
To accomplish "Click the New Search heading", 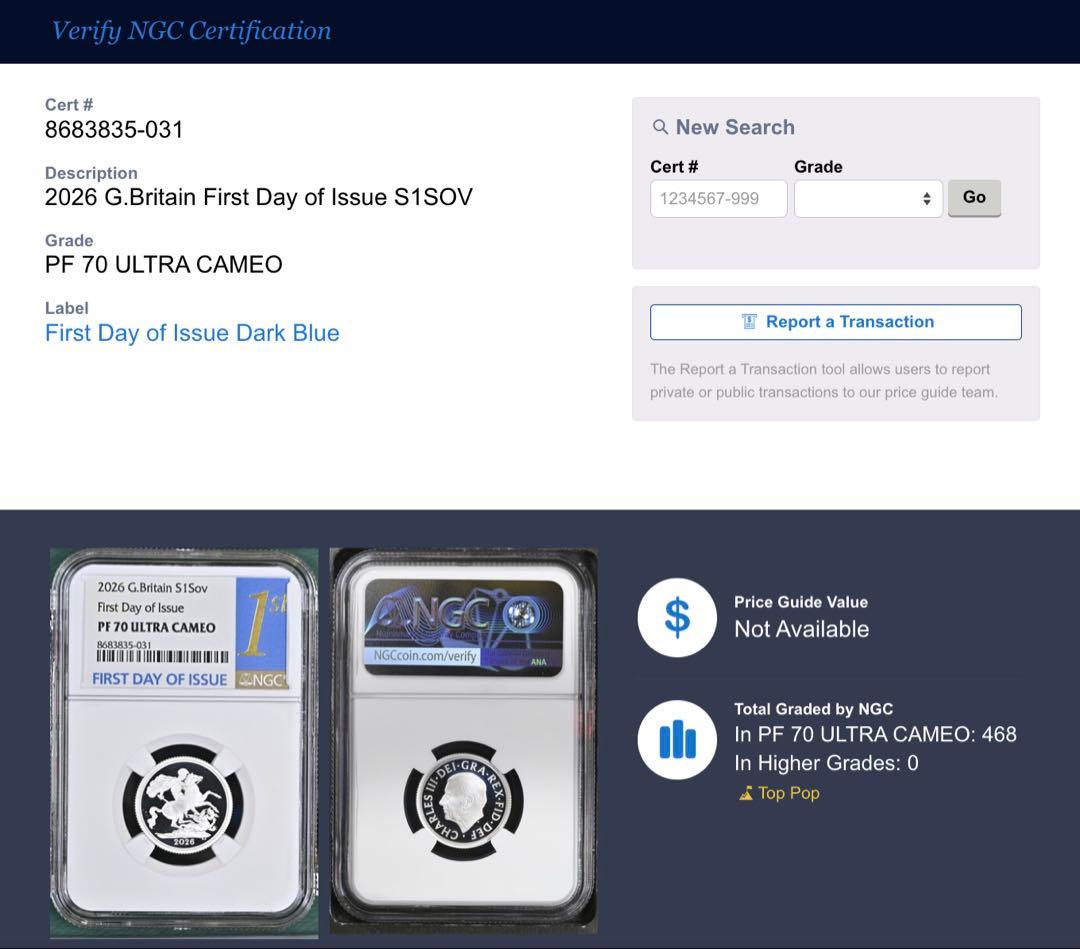I will [735, 127].
